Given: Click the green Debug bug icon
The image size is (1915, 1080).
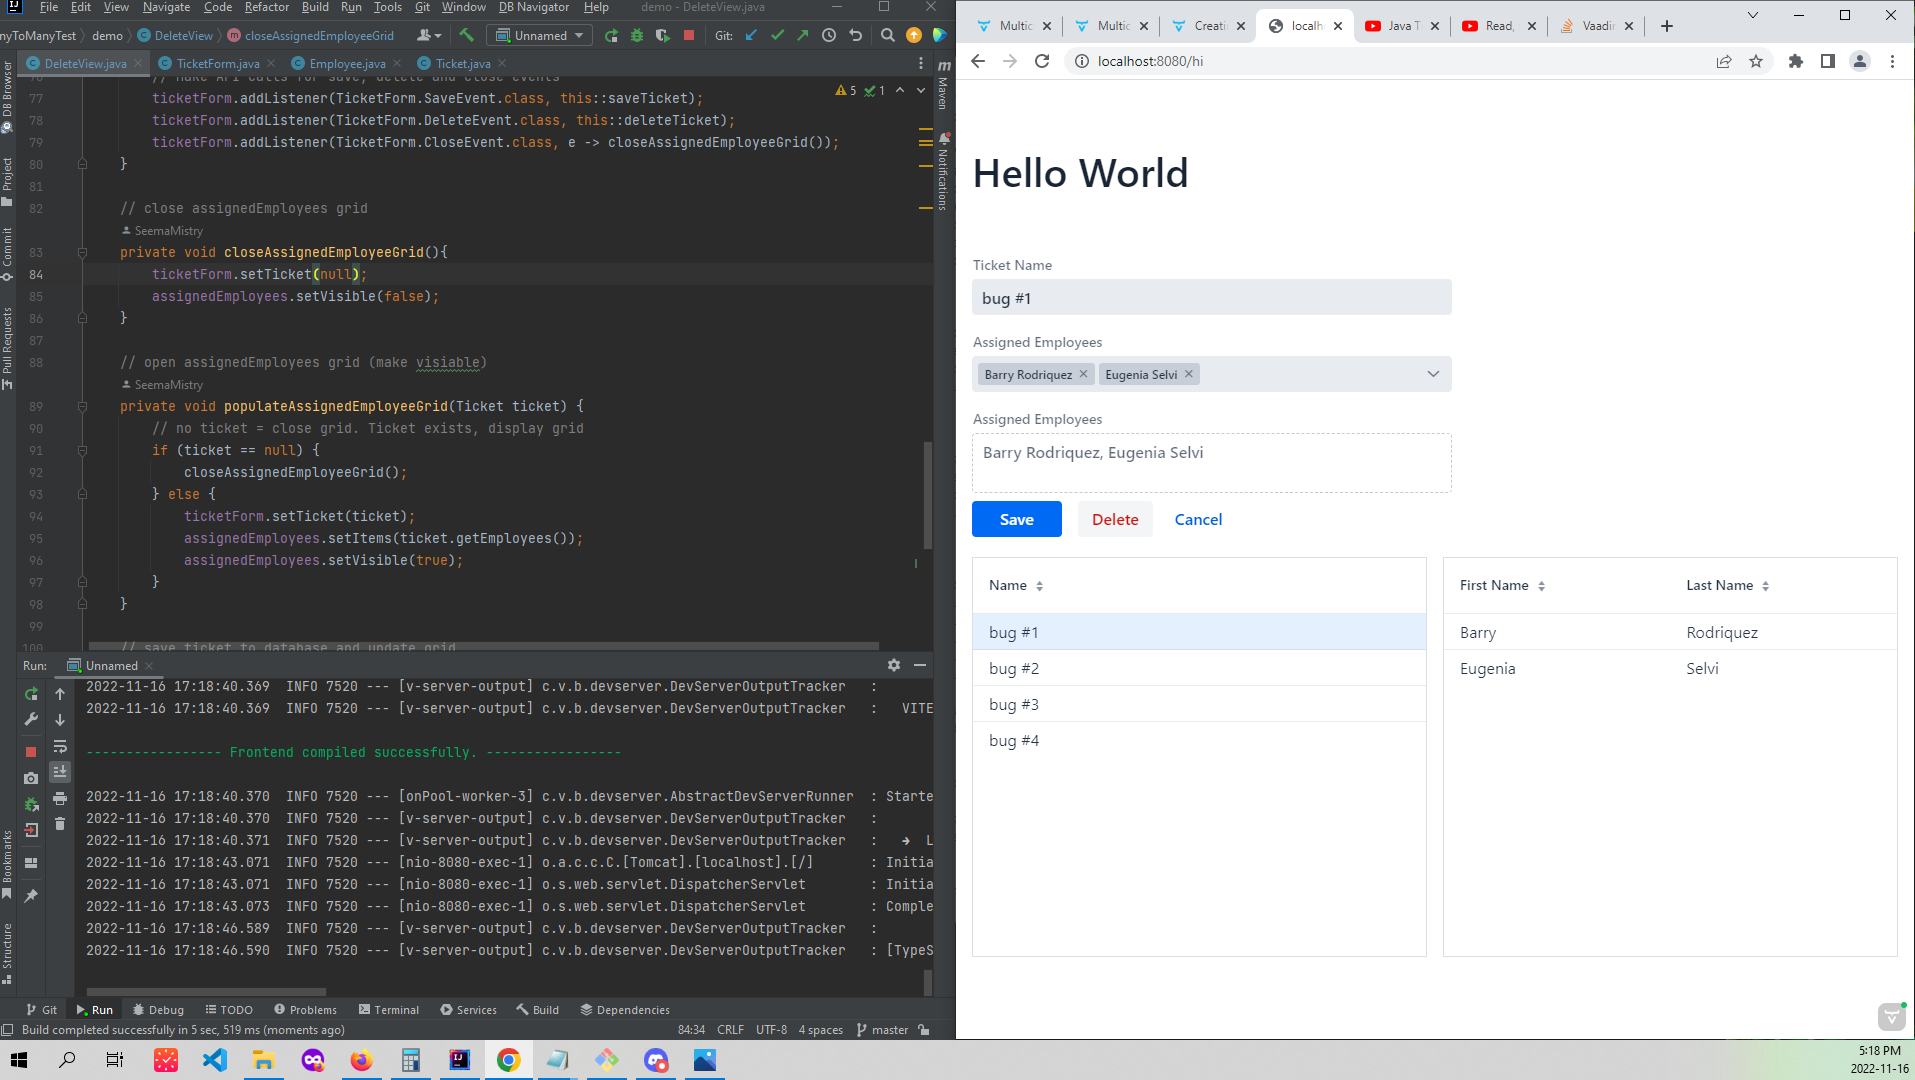Looking at the screenshot, I should [637, 36].
